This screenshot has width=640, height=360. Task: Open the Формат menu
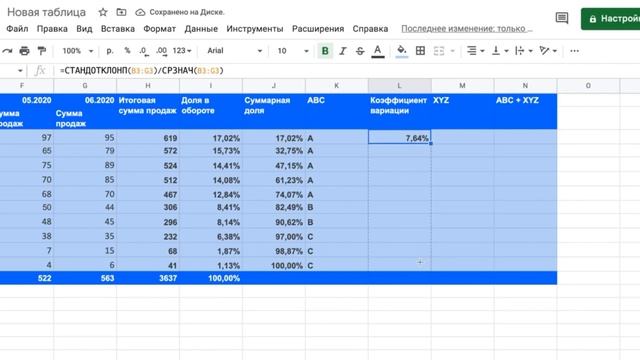(x=160, y=29)
